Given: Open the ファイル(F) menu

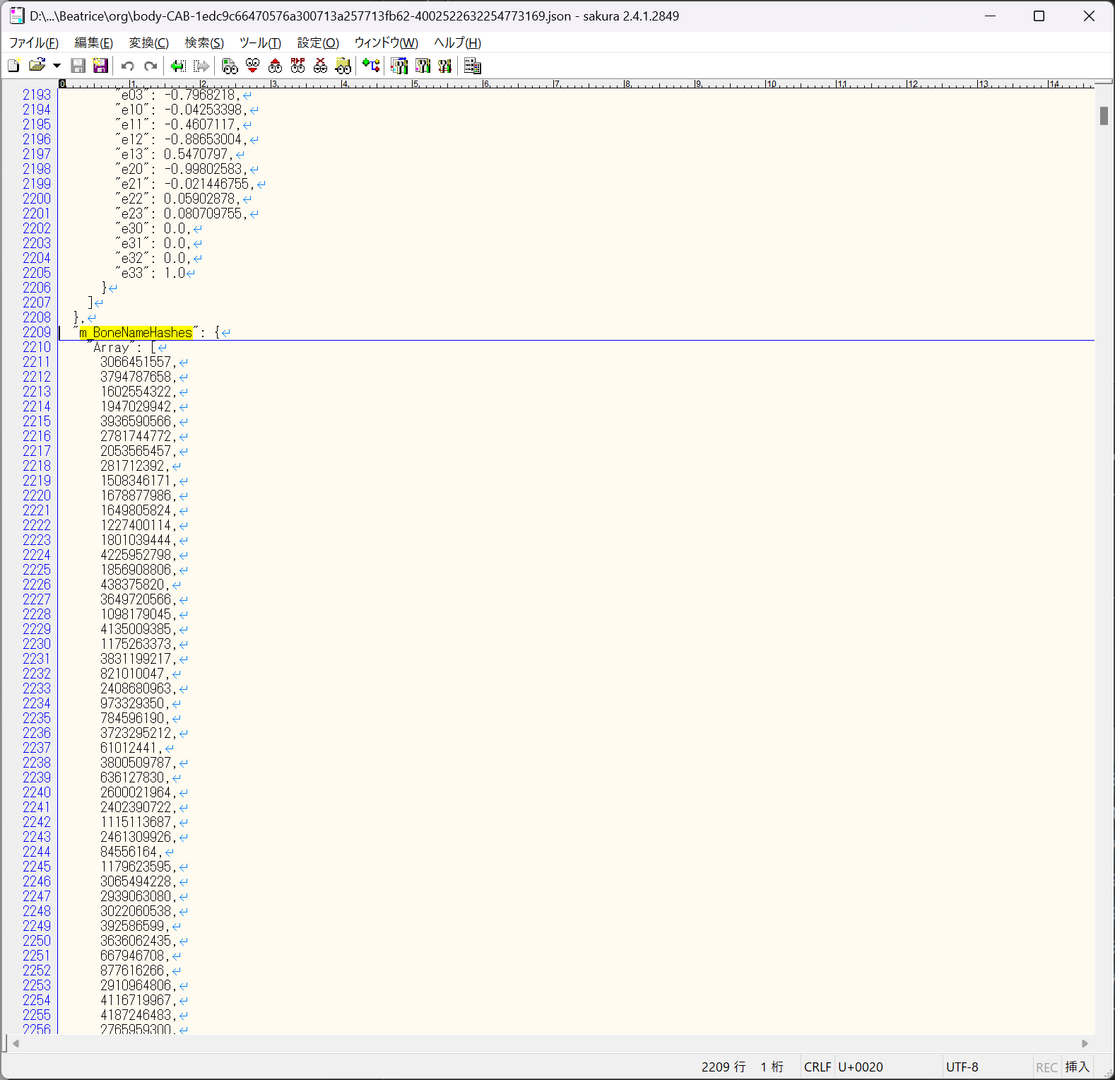Looking at the screenshot, I should (x=33, y=43).
